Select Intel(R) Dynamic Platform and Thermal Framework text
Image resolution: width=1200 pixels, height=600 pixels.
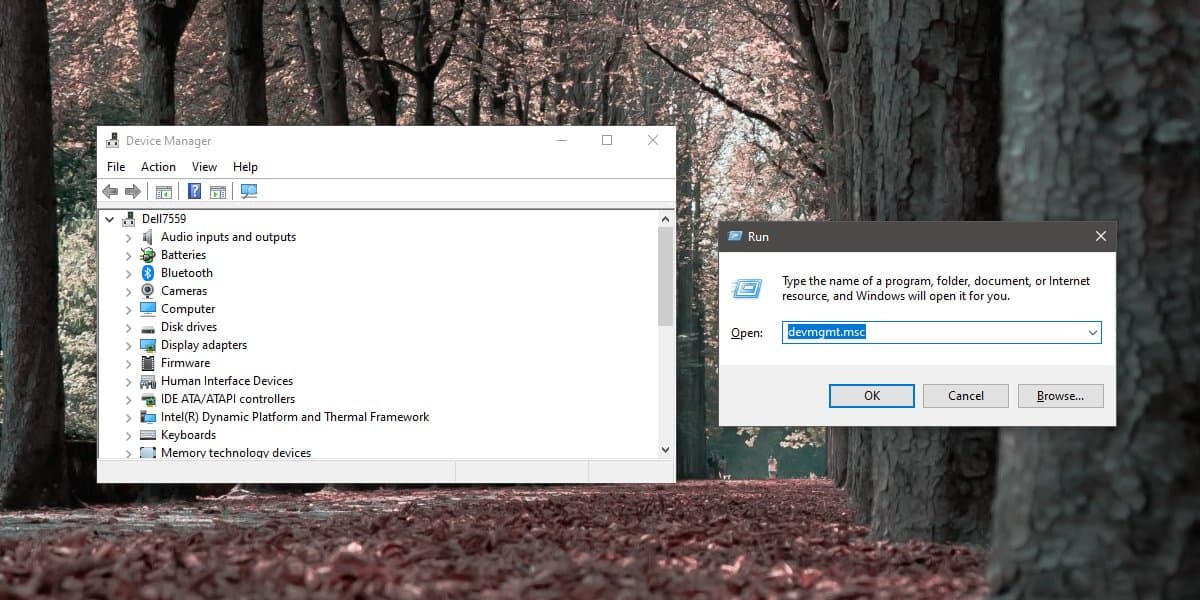click(x=295, y=417)
